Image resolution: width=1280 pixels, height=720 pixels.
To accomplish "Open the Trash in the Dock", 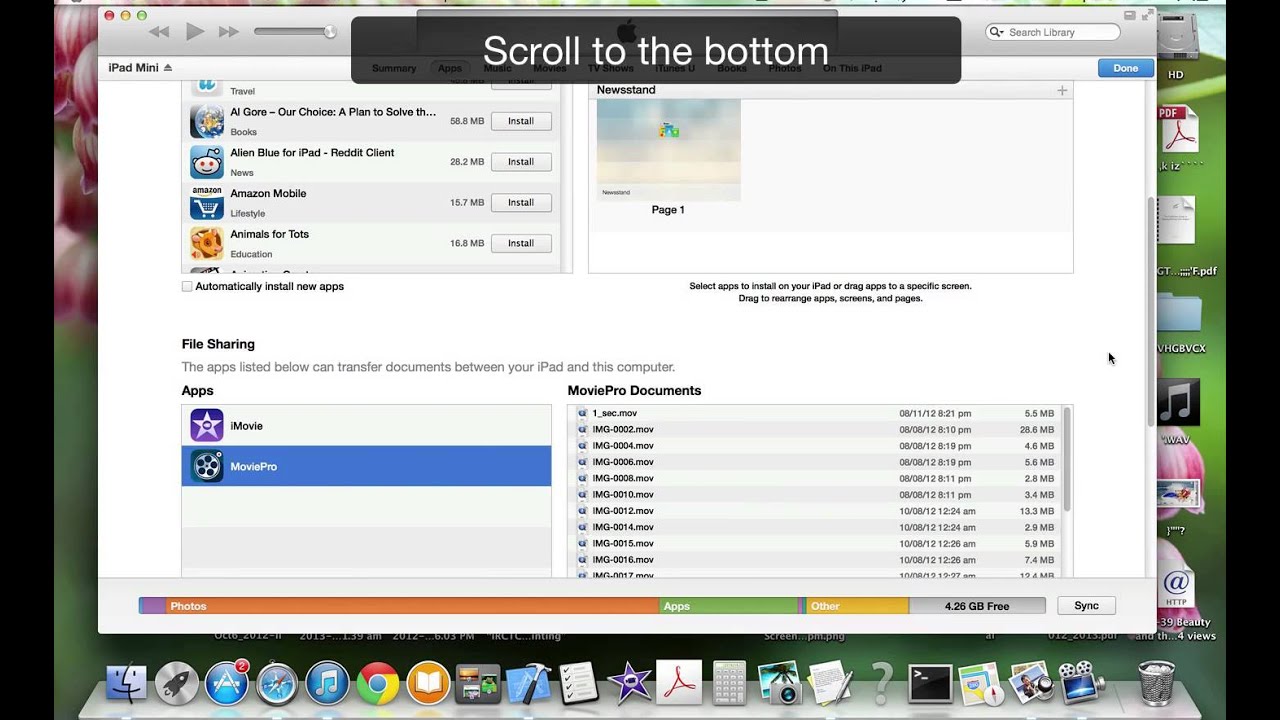I will click(1157, 684).
